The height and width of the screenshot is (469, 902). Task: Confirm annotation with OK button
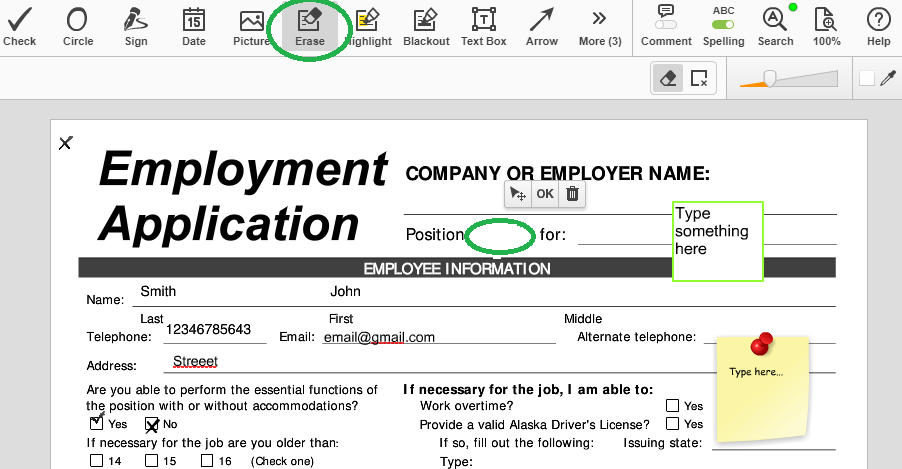pyautogui.click(x=545, y=194)
